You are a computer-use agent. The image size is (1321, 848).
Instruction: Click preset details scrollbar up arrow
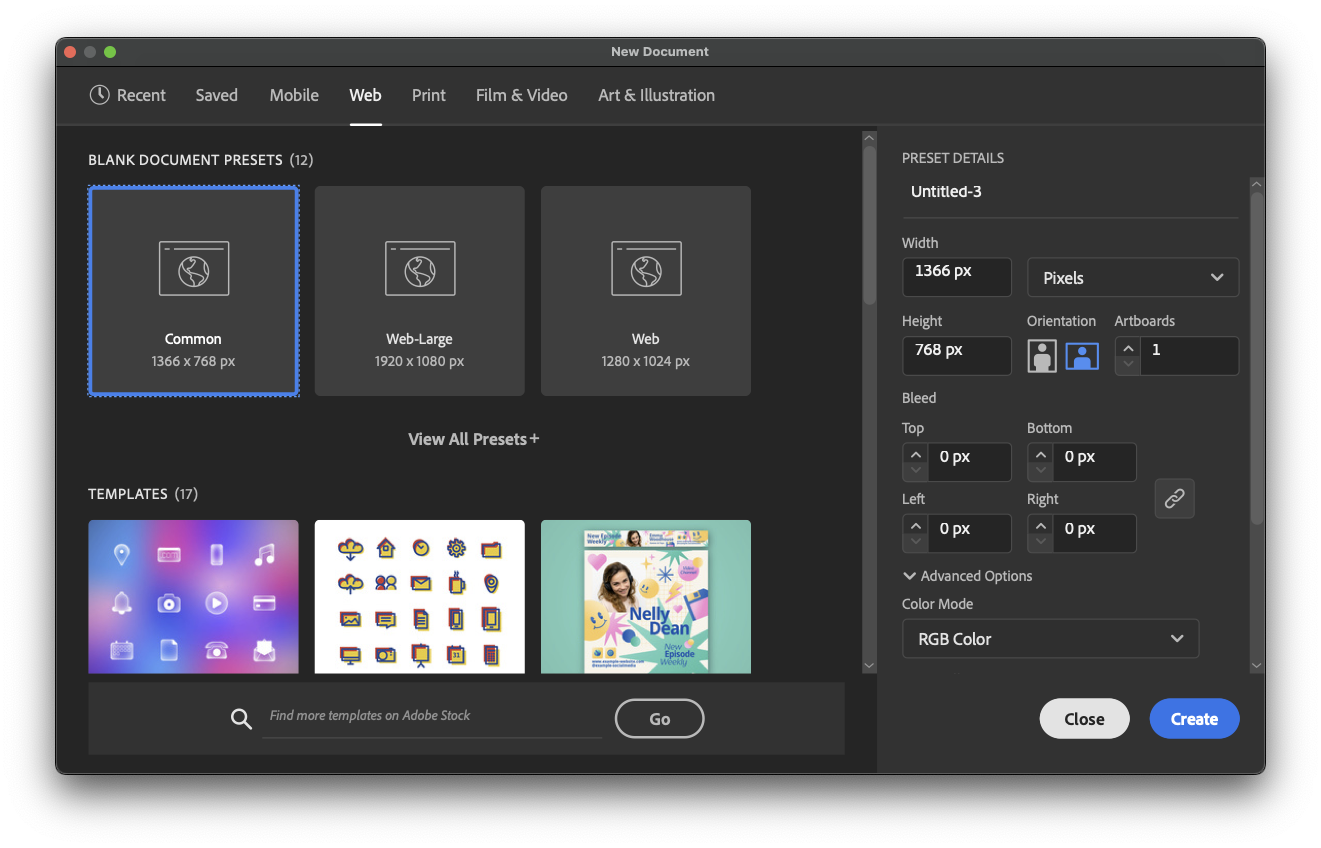click(1257, 184)
